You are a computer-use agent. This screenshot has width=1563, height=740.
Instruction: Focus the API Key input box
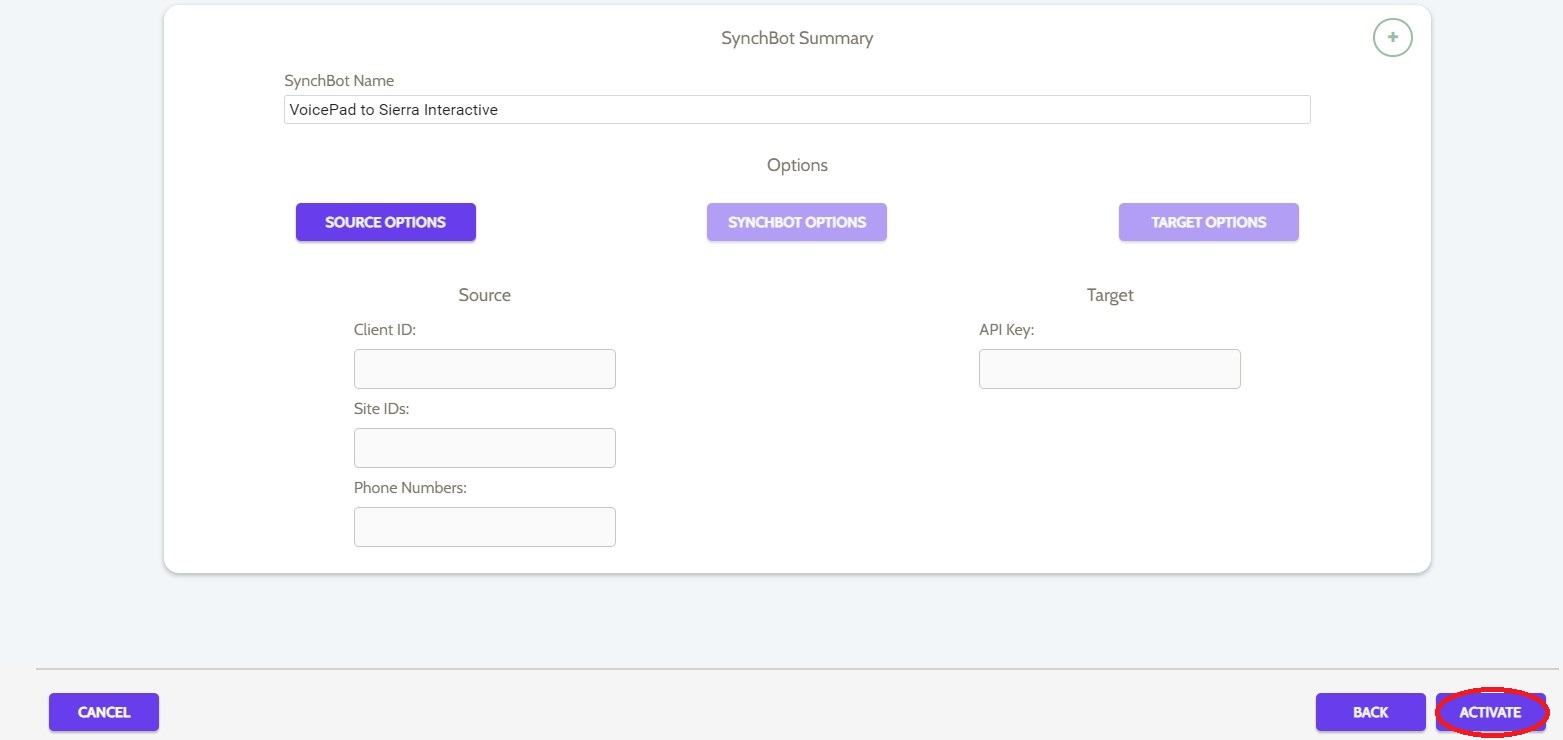tap(1110, 369)
